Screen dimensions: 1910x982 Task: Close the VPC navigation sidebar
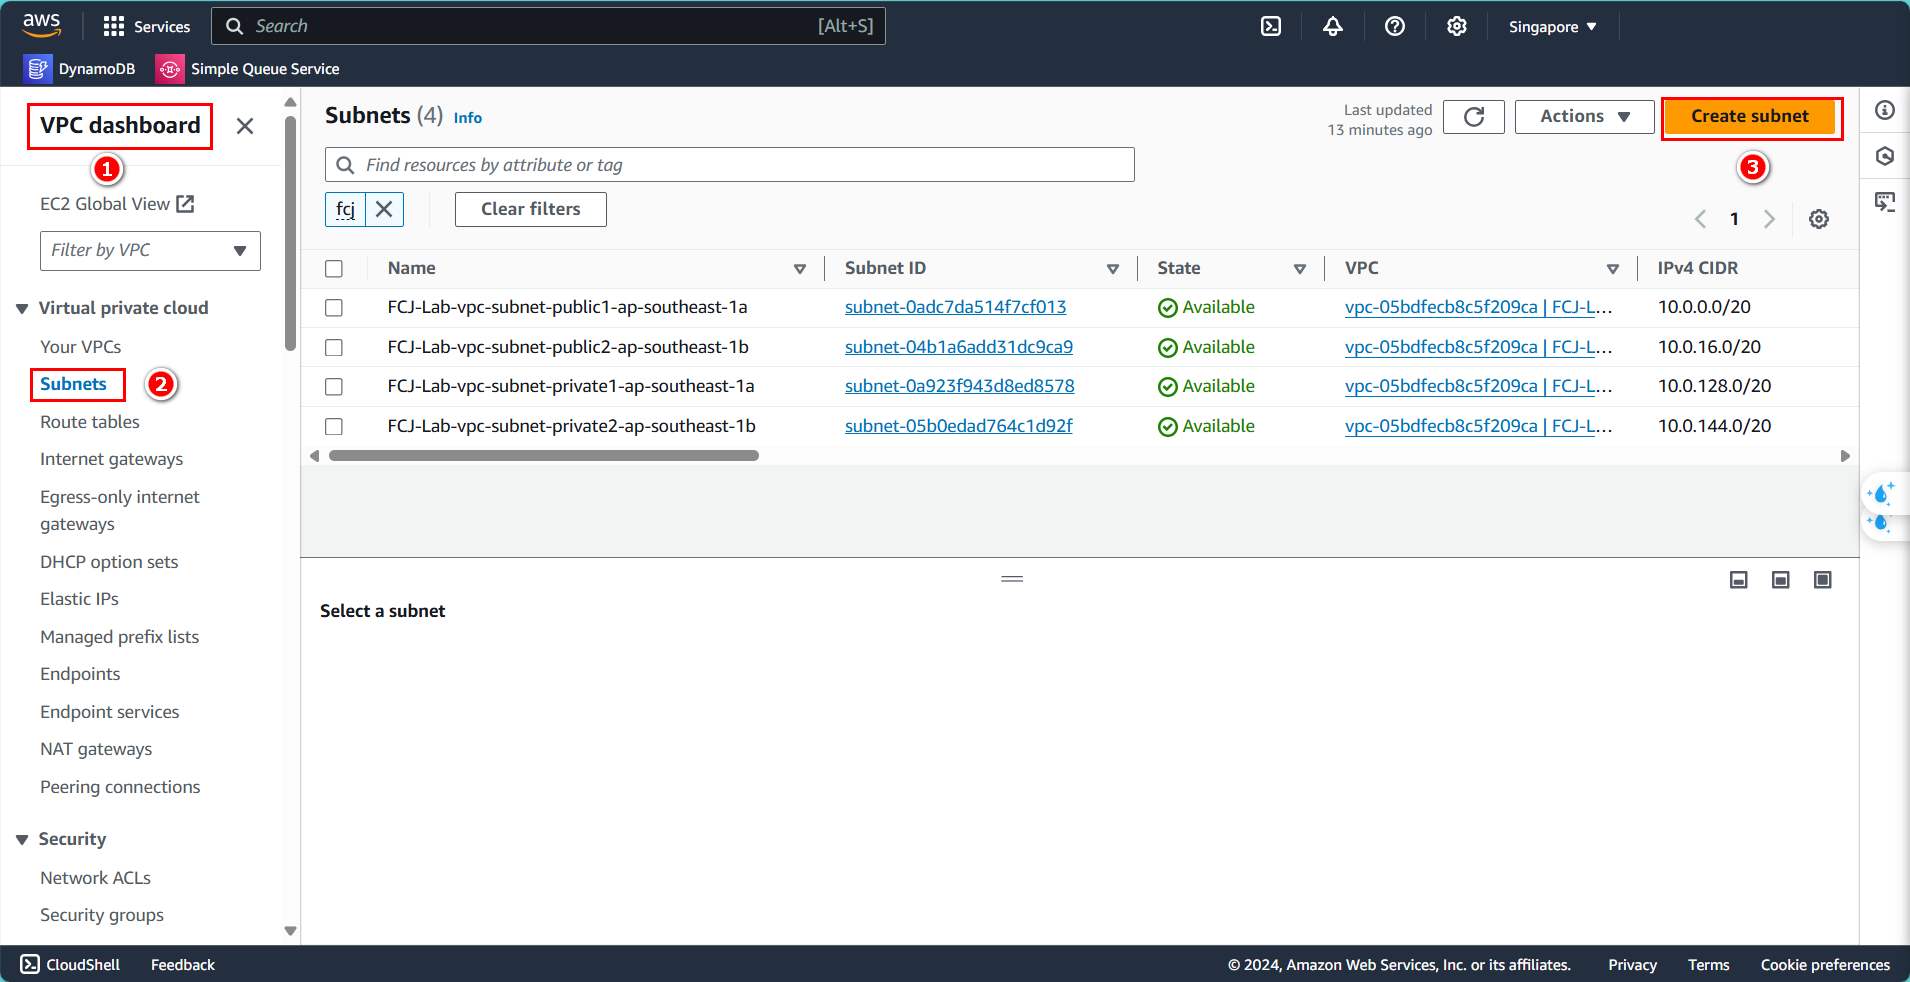245,126
